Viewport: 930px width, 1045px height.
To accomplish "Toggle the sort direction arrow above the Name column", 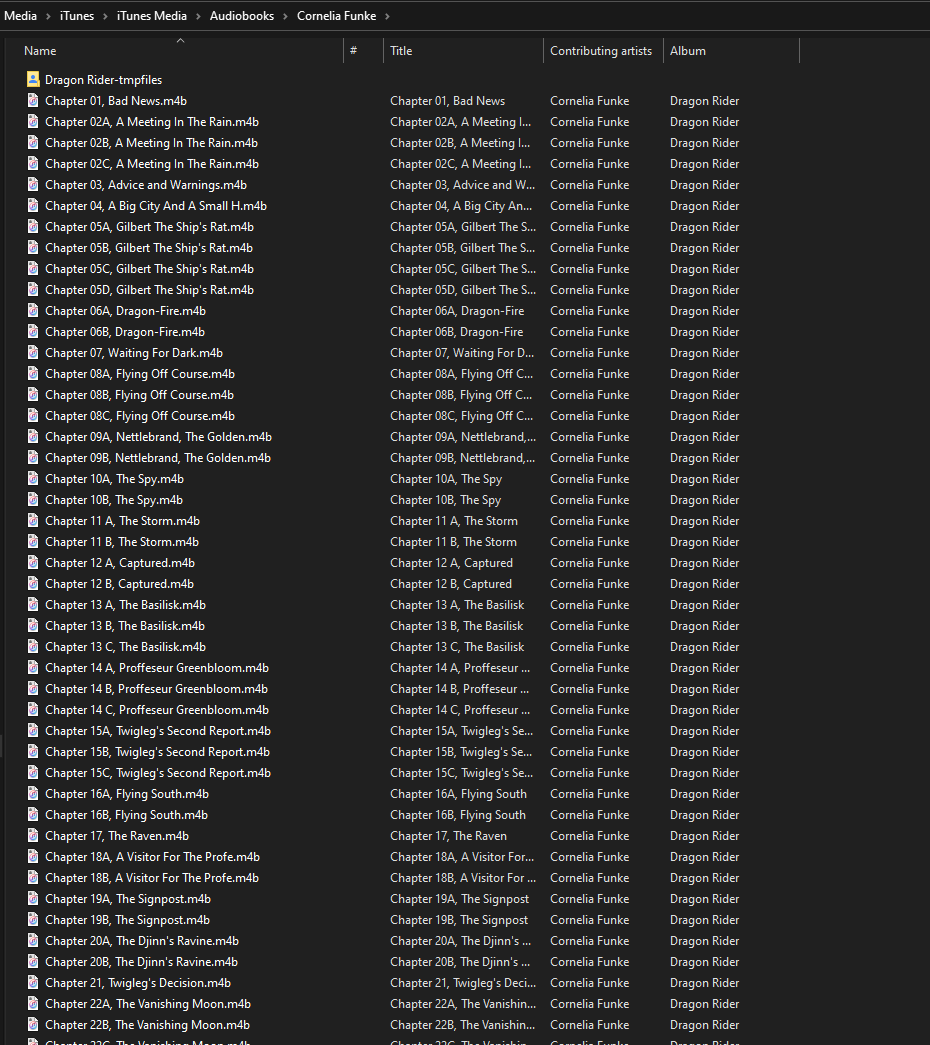I will (180, 41).
